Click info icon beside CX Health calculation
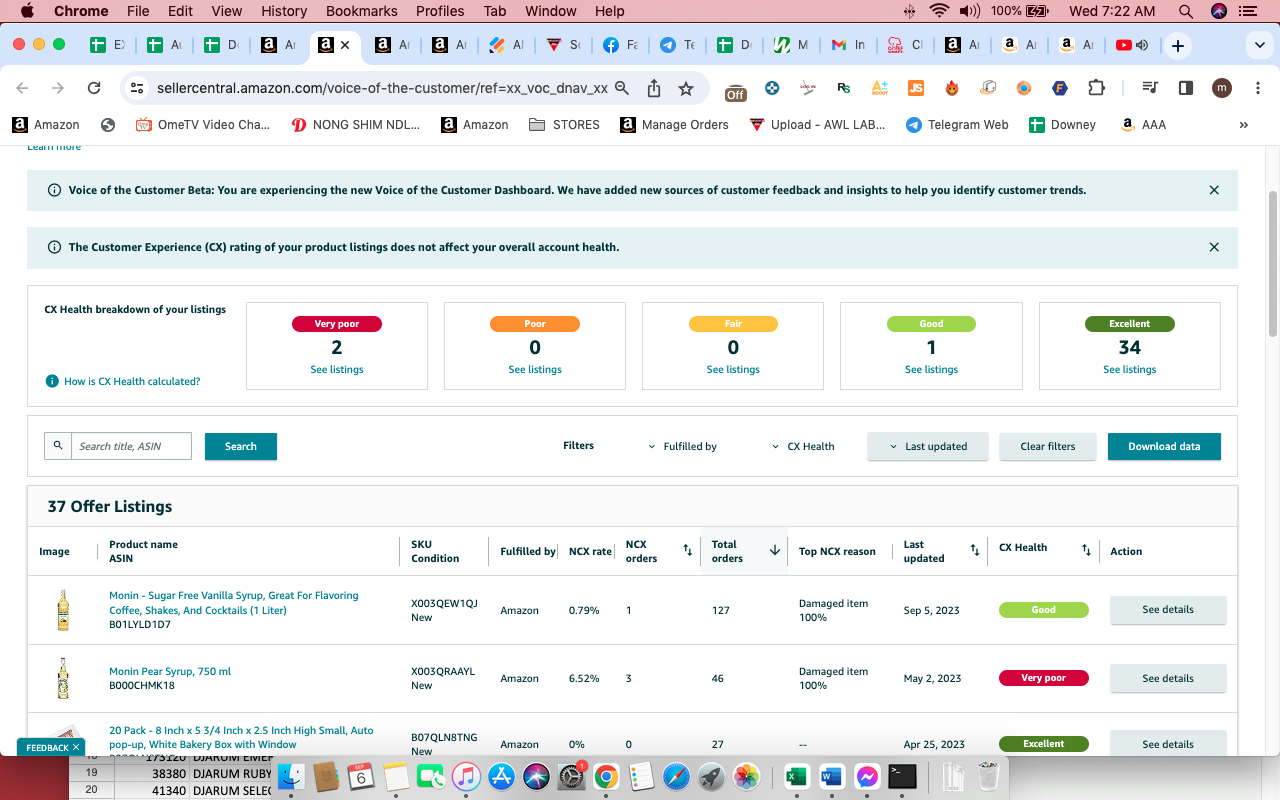The width and height of the screenshot is (1280, 800). coord(52,381)
